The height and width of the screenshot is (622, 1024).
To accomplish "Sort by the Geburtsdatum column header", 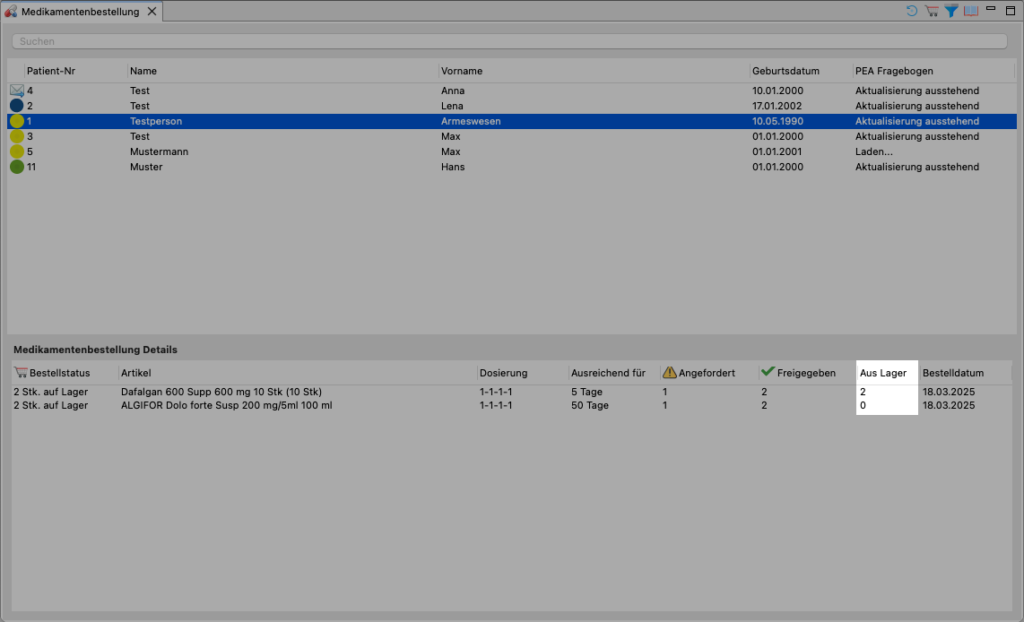I will pos(785,71).
